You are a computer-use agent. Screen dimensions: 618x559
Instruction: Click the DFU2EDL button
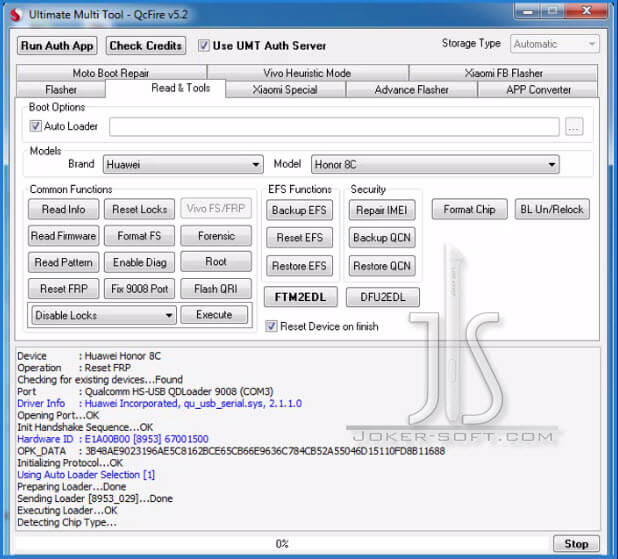coord(383,297)
